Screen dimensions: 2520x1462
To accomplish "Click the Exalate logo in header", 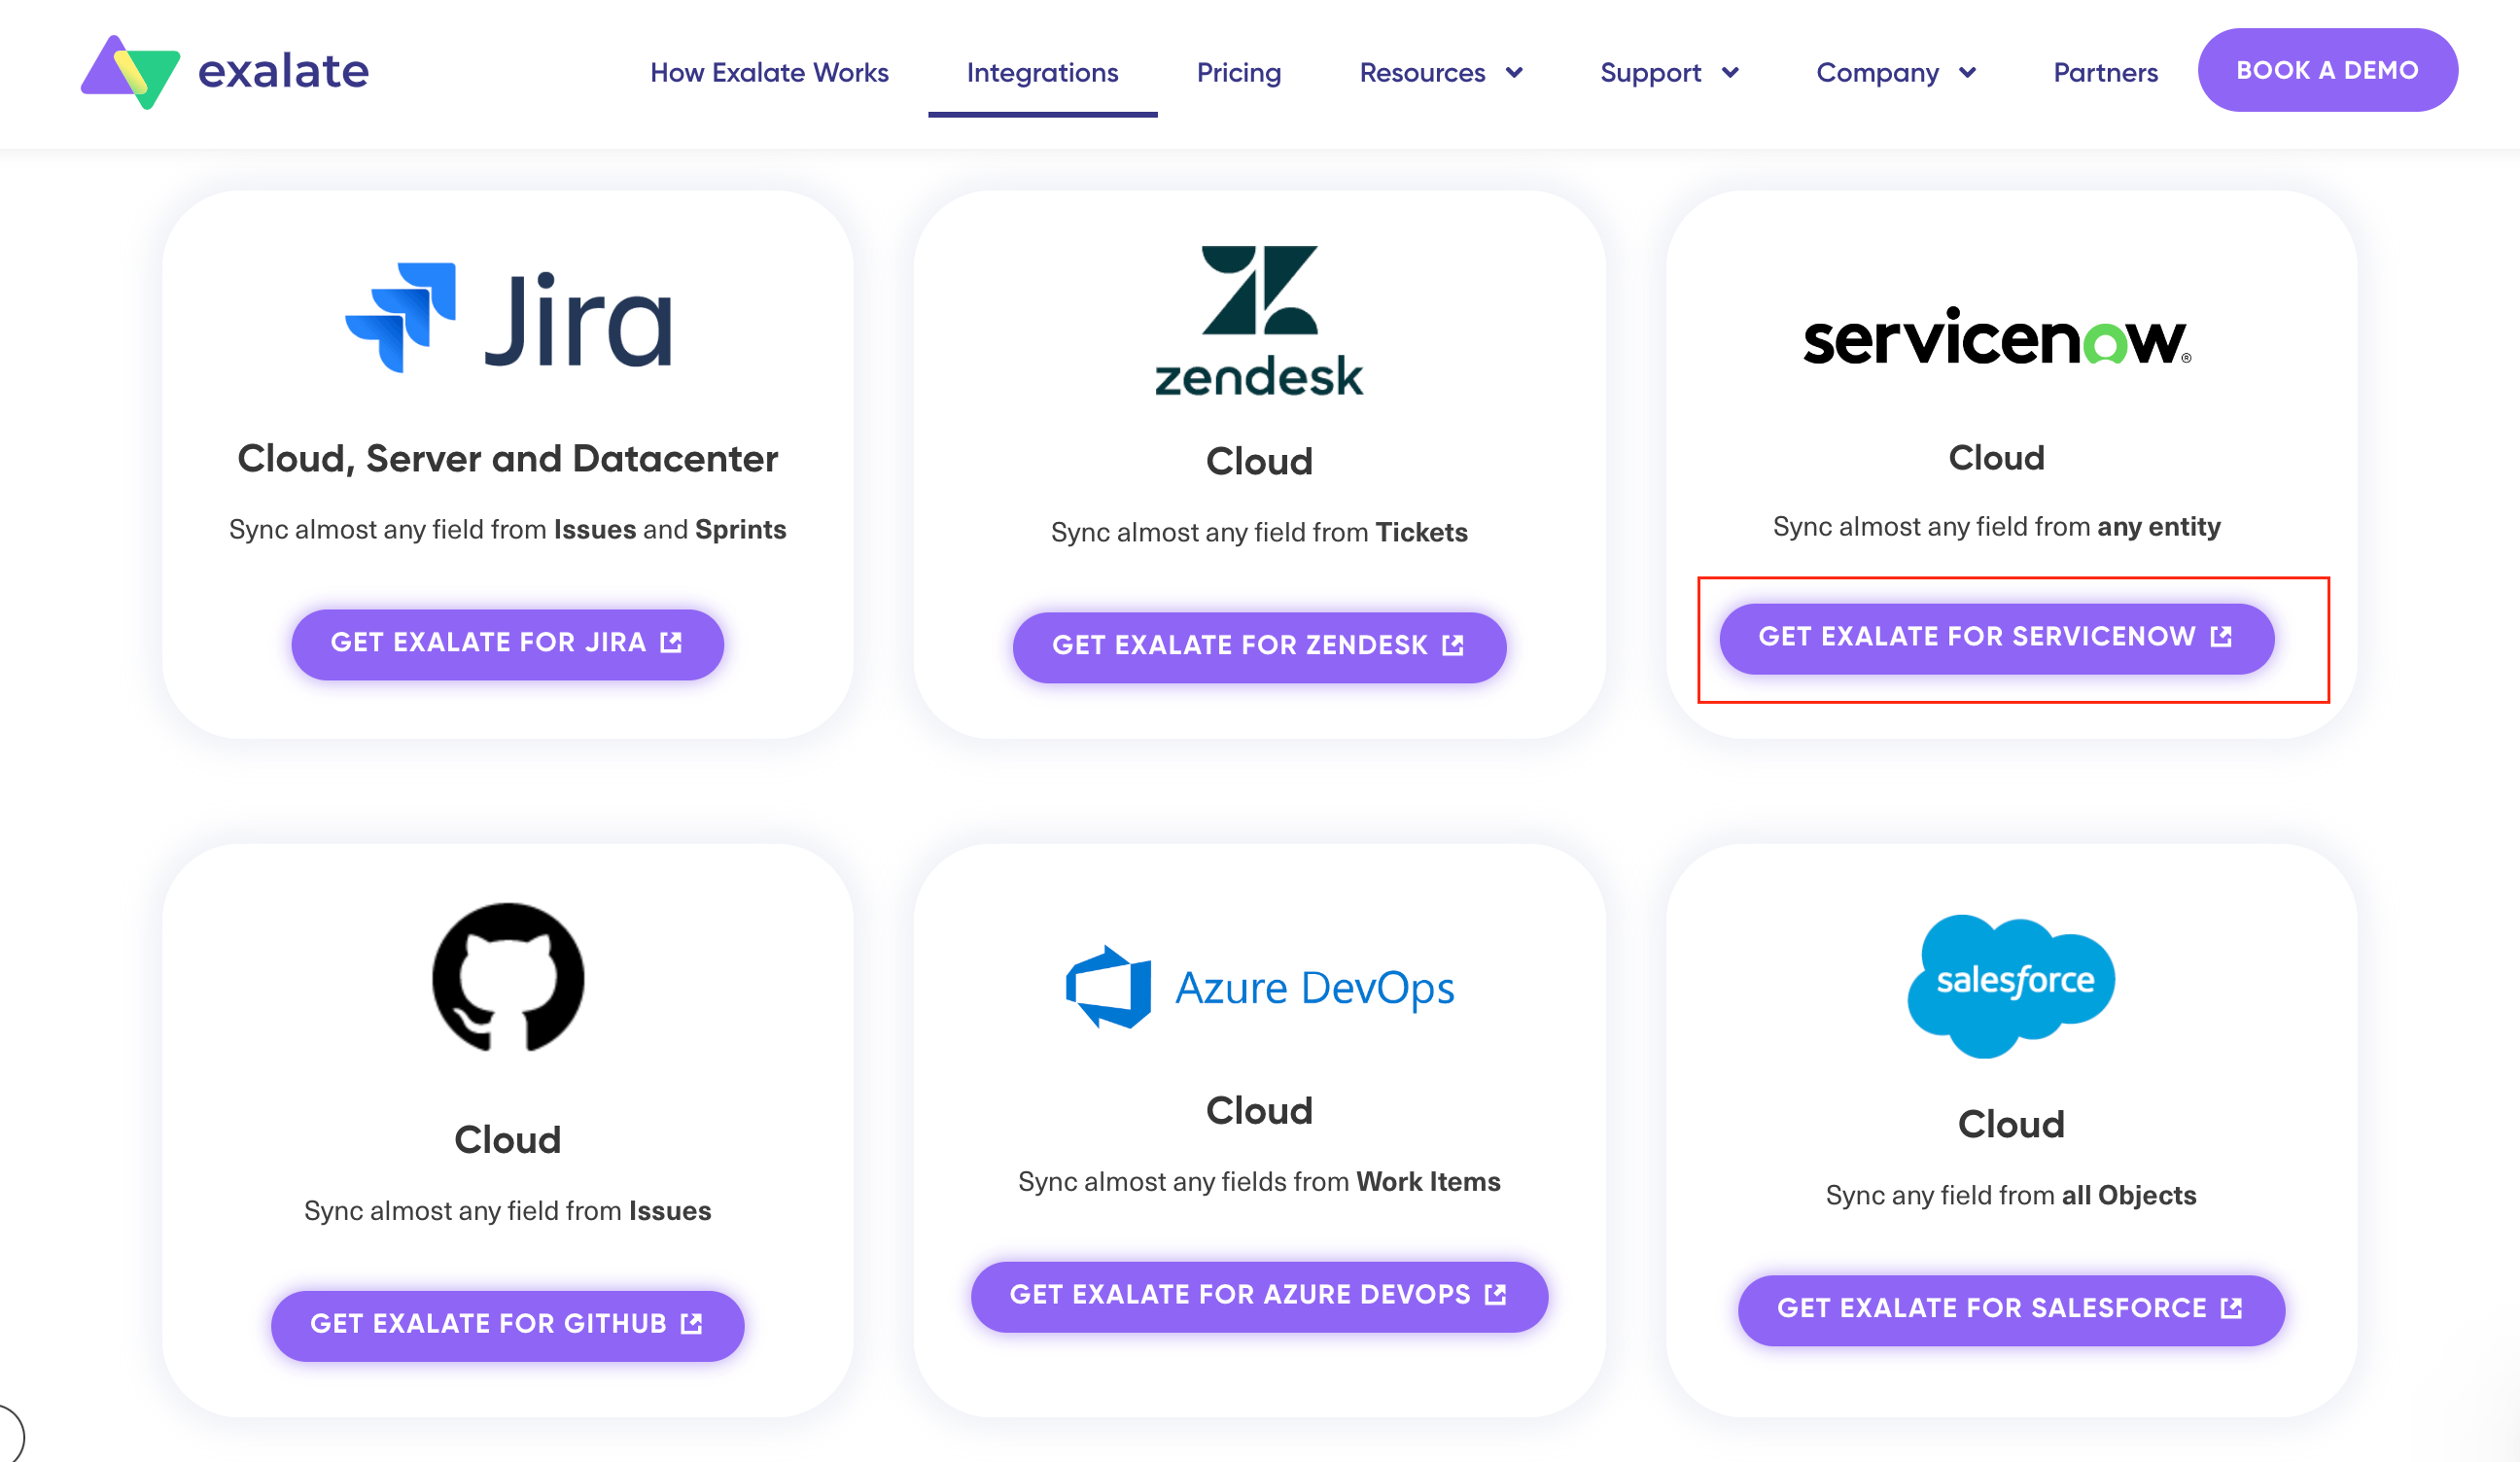I will pos(225,72).
